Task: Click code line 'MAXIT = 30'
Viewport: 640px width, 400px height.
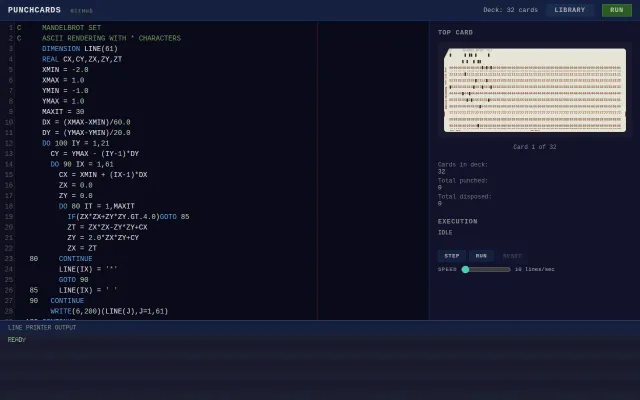Action: click(x=63, y=112)
